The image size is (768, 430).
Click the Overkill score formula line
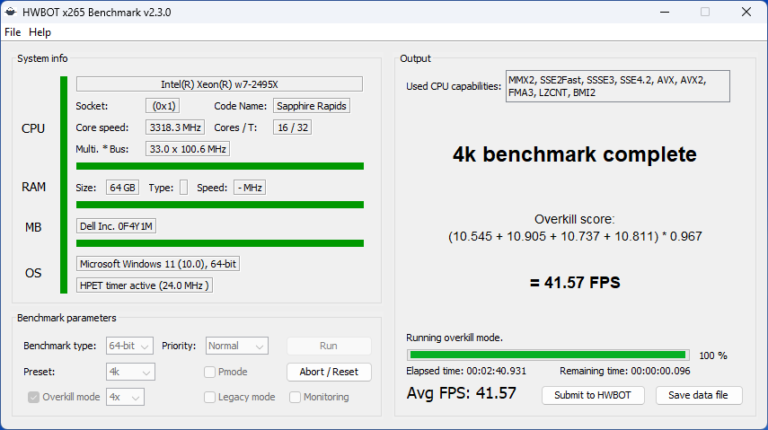coord(575,237)
